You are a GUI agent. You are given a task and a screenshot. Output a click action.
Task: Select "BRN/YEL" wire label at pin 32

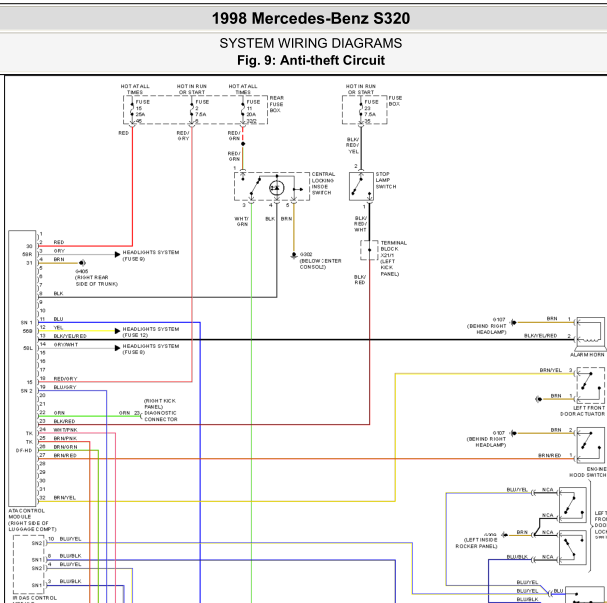coord(65,498)
